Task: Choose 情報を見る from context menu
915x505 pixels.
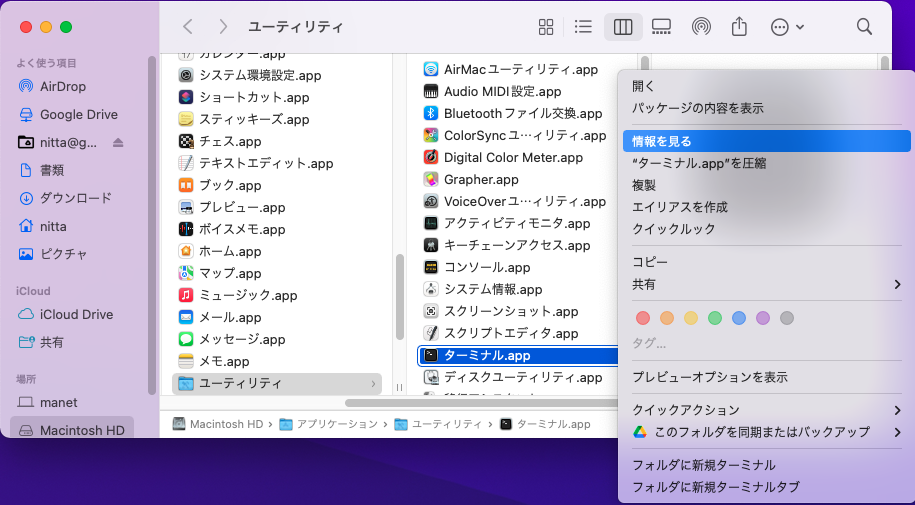Action: click(x=765, y=142)
